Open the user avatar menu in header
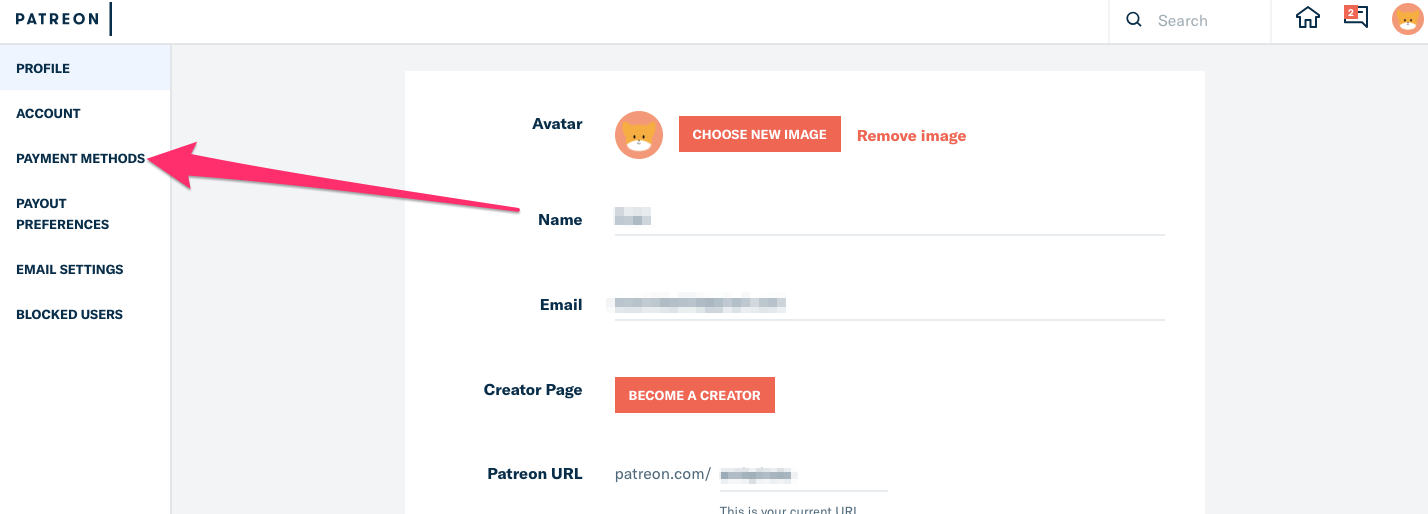This screenshot has width=1428, height=514. tap(1407, 19)
